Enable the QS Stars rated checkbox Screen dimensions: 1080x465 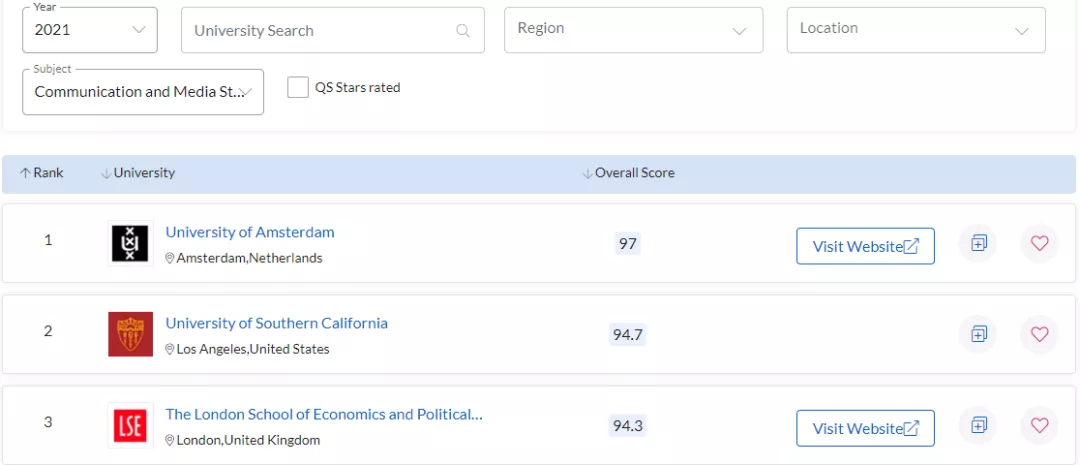(x=298, y=88)
